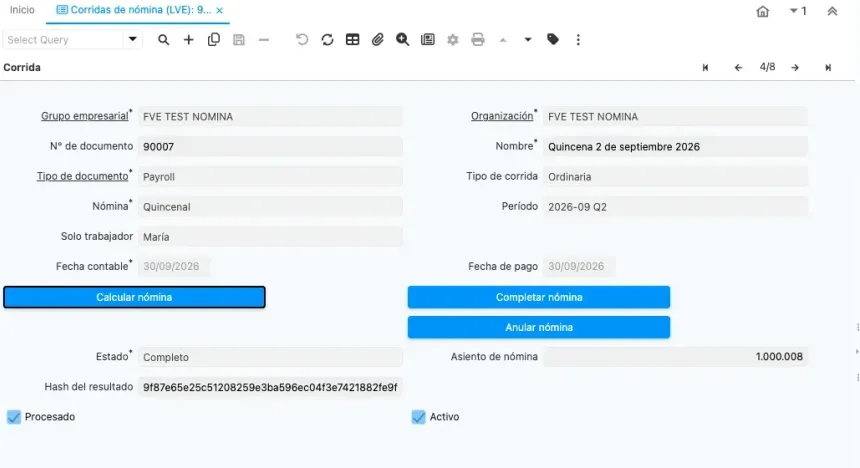The height and width of the screenshot is (468, 860).
Task: Switch to the Inicio tab
Action: [22, 10]
